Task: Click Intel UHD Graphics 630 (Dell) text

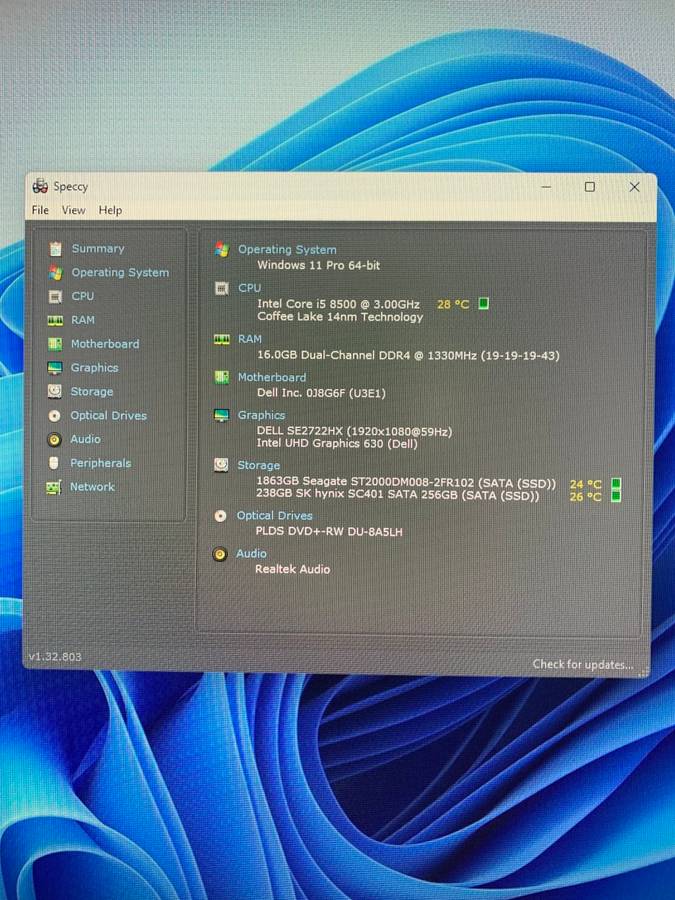Action: coord(337,443)
